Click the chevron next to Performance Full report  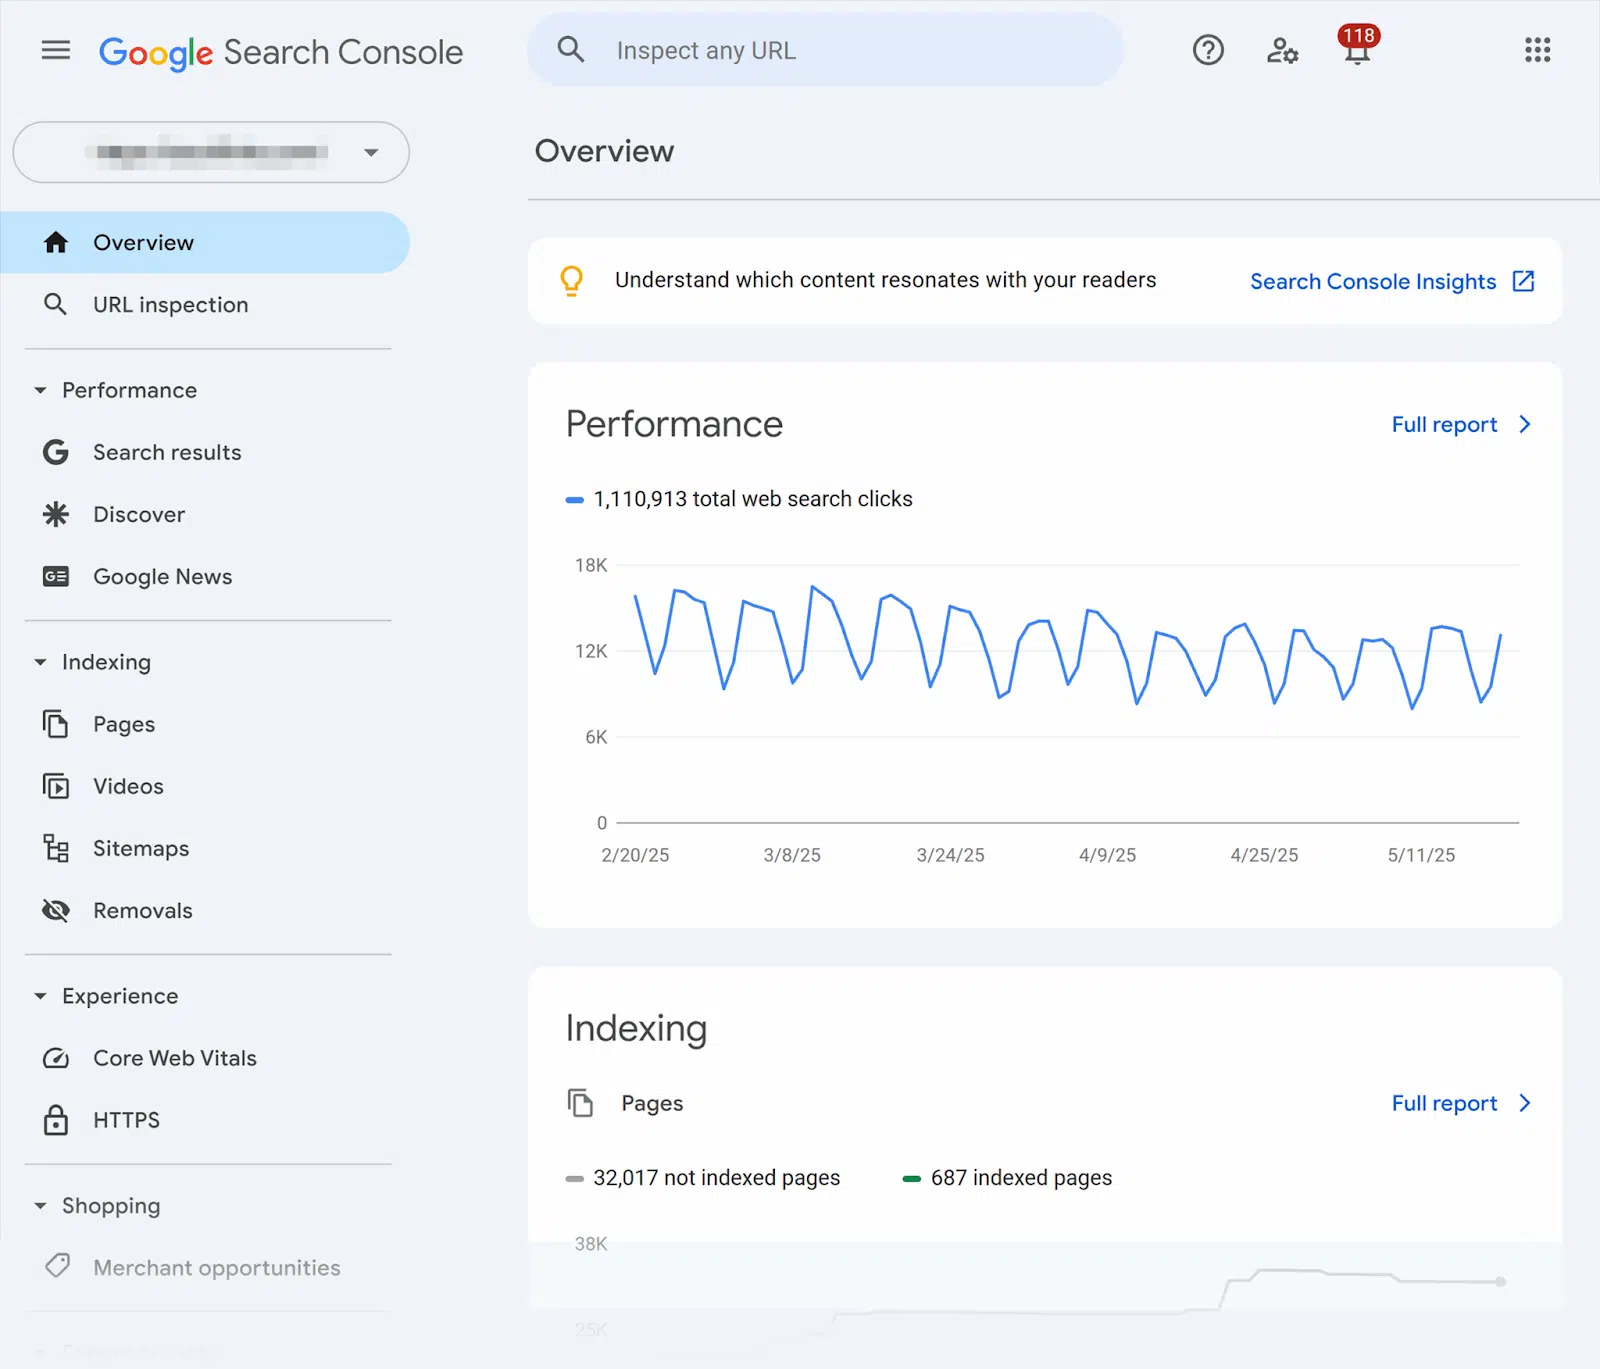[1525, 424]
